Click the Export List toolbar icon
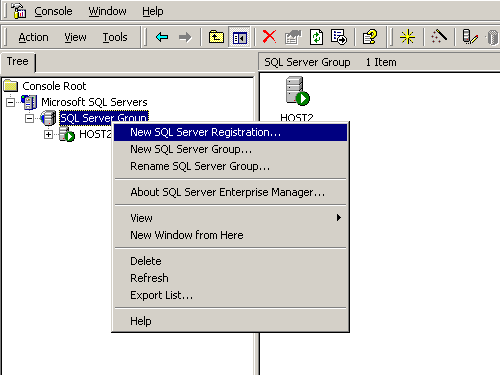 click(339, 37)
